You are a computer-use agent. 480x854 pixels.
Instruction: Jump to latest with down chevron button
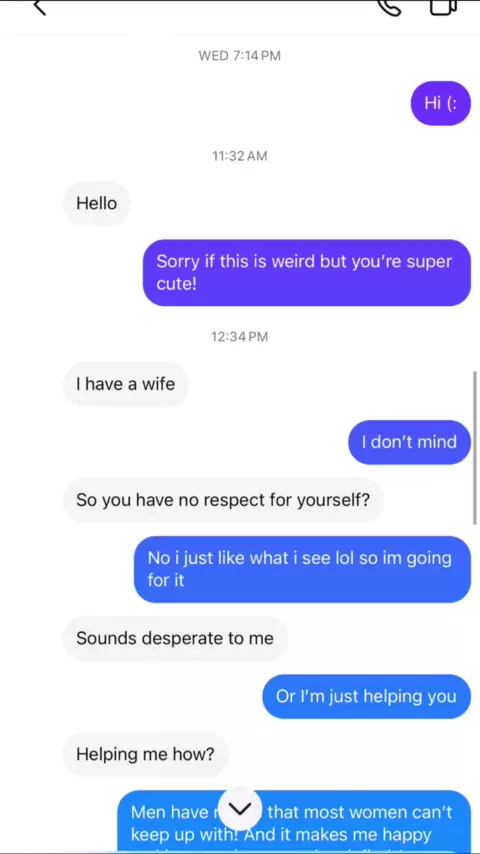click(240, 809)
